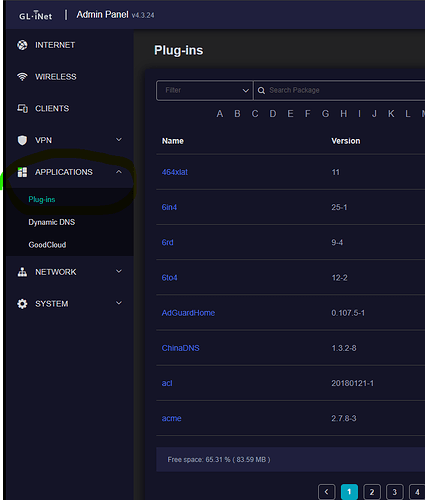425x500 pixels.
Task: Collapse the Applications menu chevron
Action: point(119,172)
